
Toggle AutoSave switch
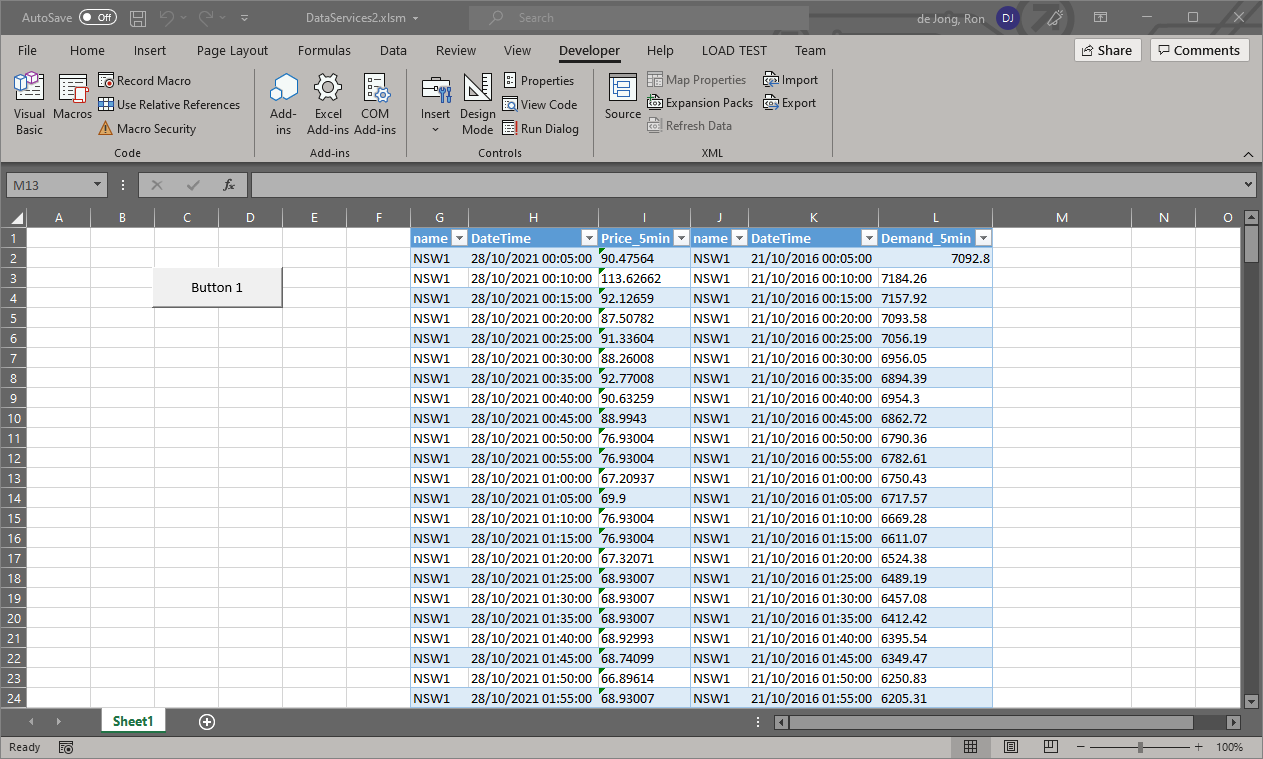pos(97,18)
